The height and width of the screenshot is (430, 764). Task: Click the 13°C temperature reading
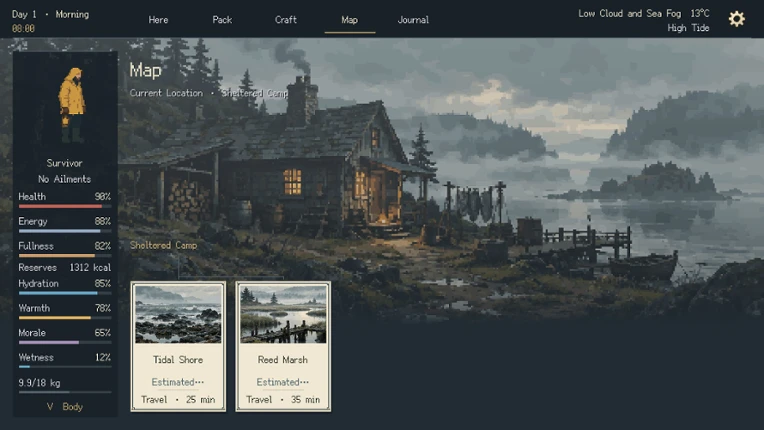[700, 14]
